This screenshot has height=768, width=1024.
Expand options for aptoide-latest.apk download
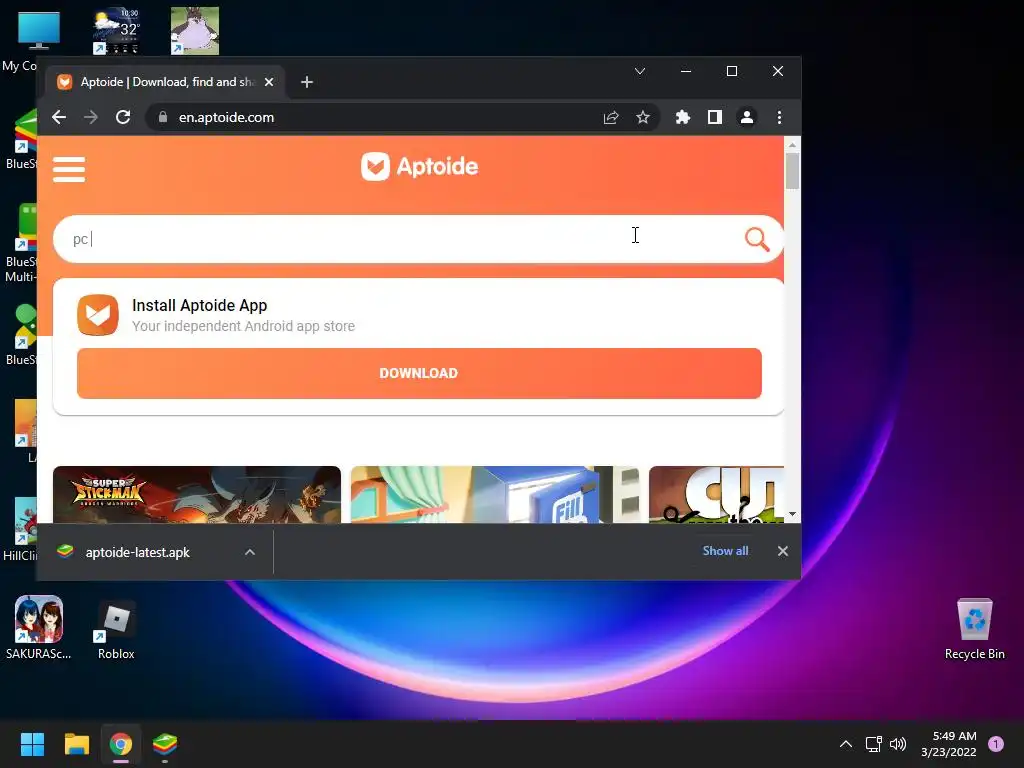(x=249, y=552)
